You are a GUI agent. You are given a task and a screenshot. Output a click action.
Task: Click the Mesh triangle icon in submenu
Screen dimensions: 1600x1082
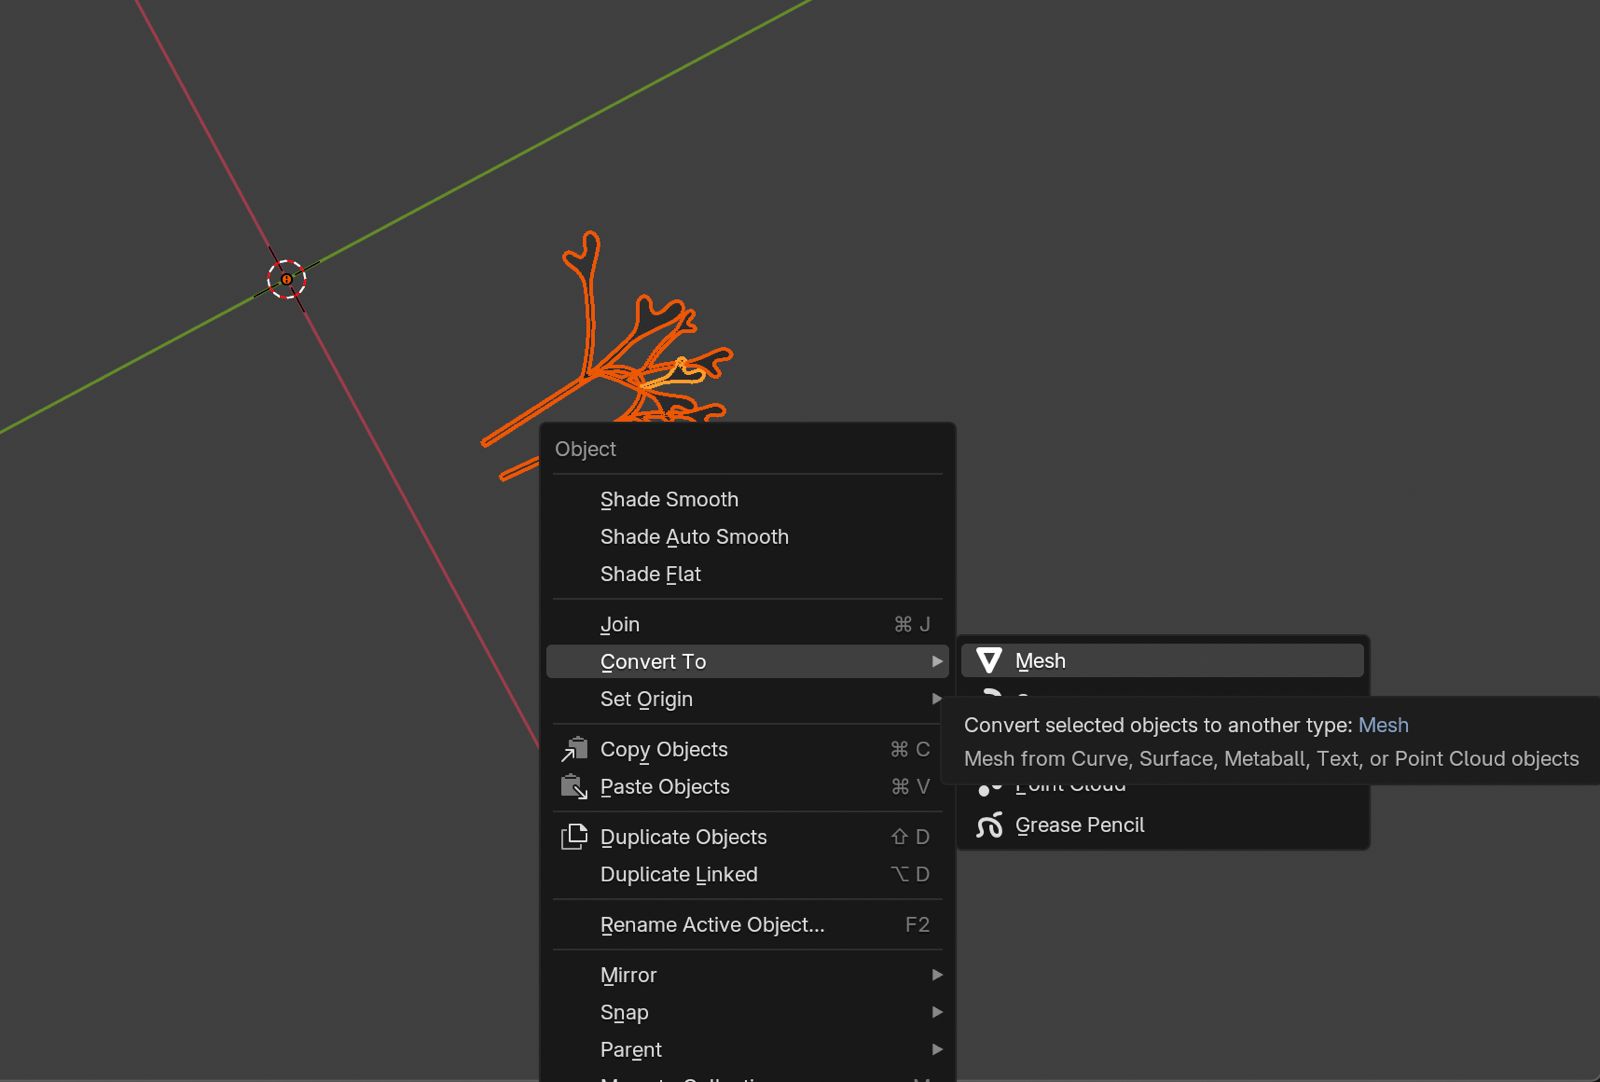[x=989, y=661]
